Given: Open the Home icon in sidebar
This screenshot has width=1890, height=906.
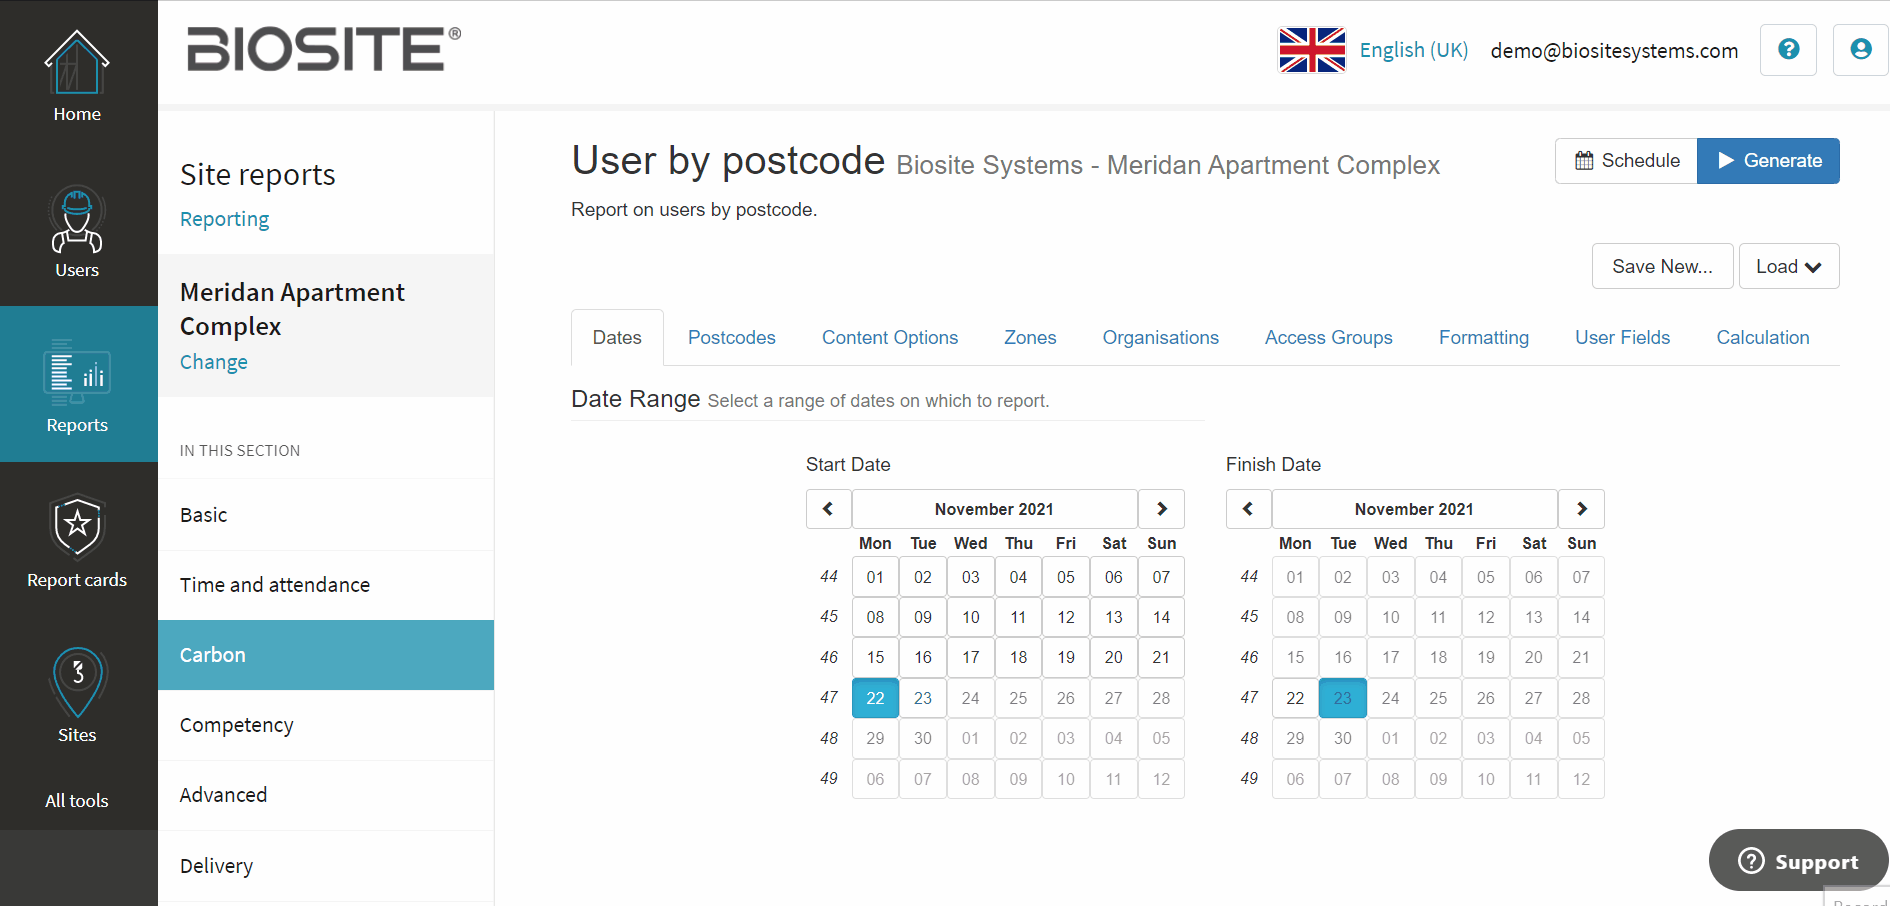Looking at the screenshot, I should point(77,62).
